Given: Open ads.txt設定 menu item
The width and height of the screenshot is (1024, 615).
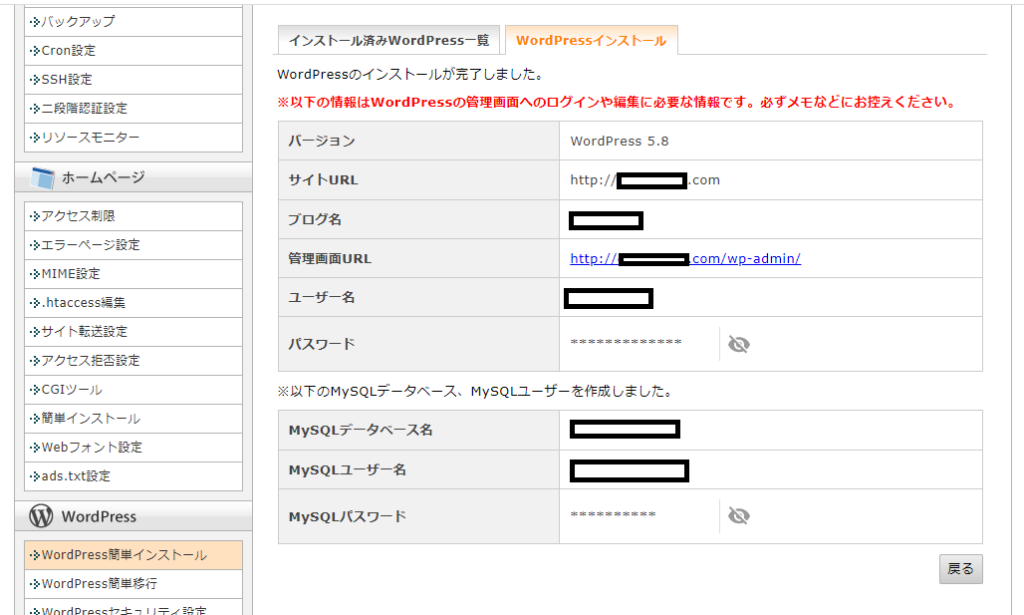Looking at the screenshot, I should point(133,476).
